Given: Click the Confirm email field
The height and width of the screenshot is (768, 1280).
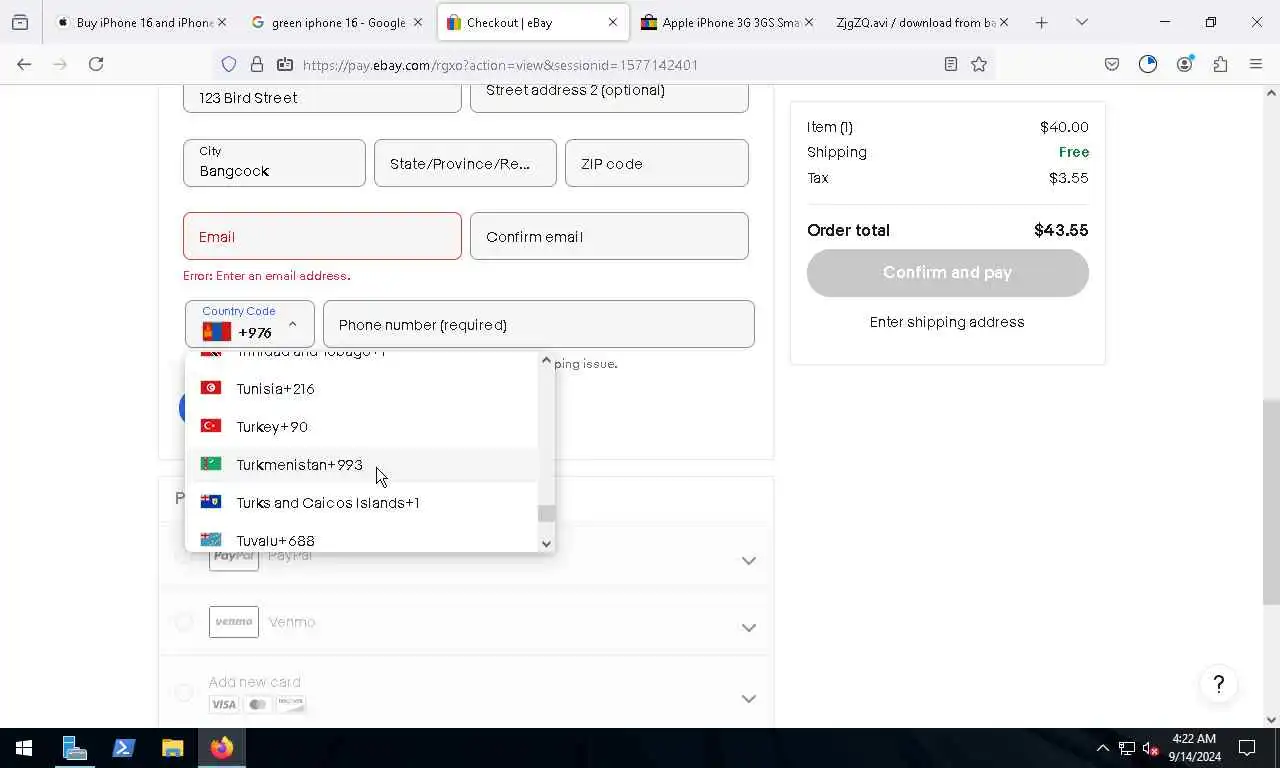Looking at the screenshot, I should [609, 236].
